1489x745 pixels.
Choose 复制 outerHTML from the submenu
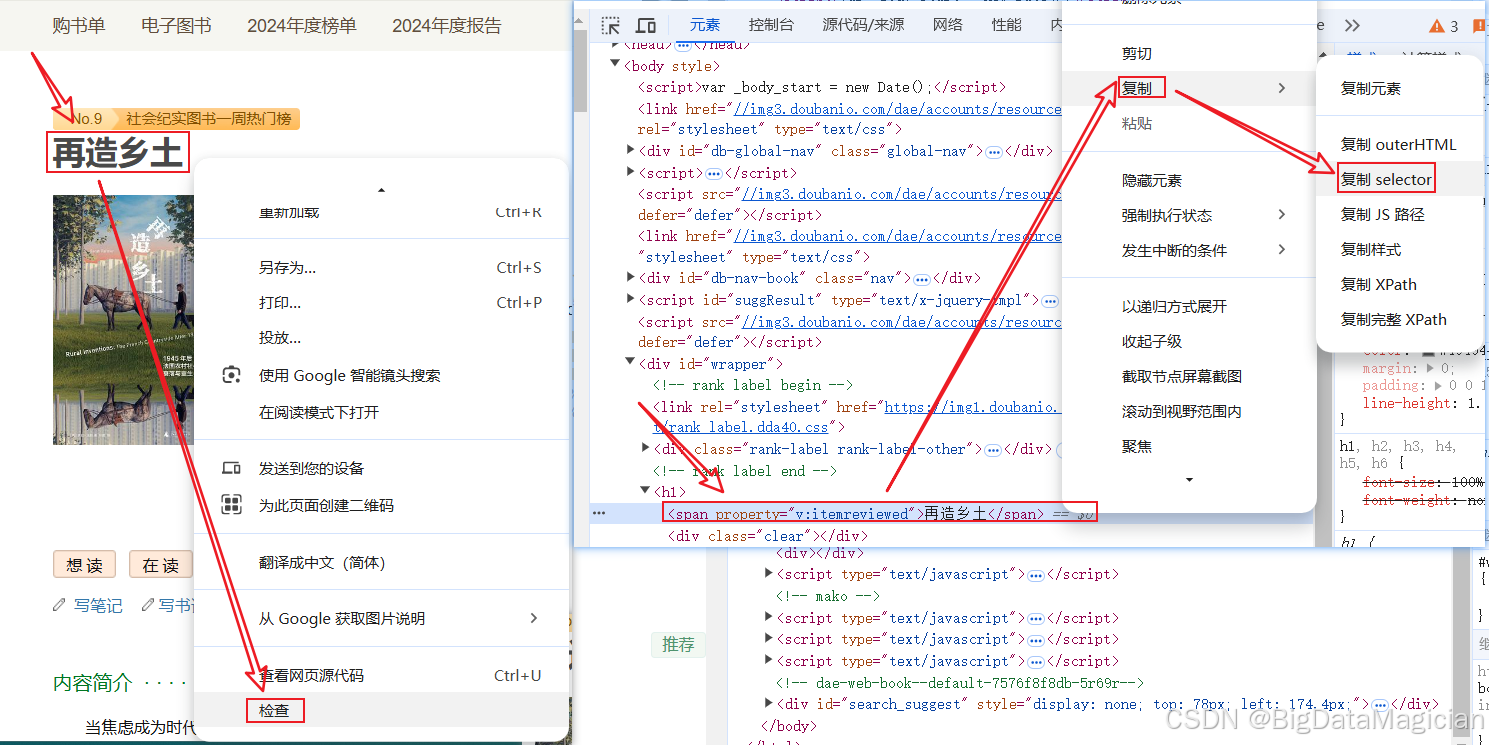coord(1399,144)
